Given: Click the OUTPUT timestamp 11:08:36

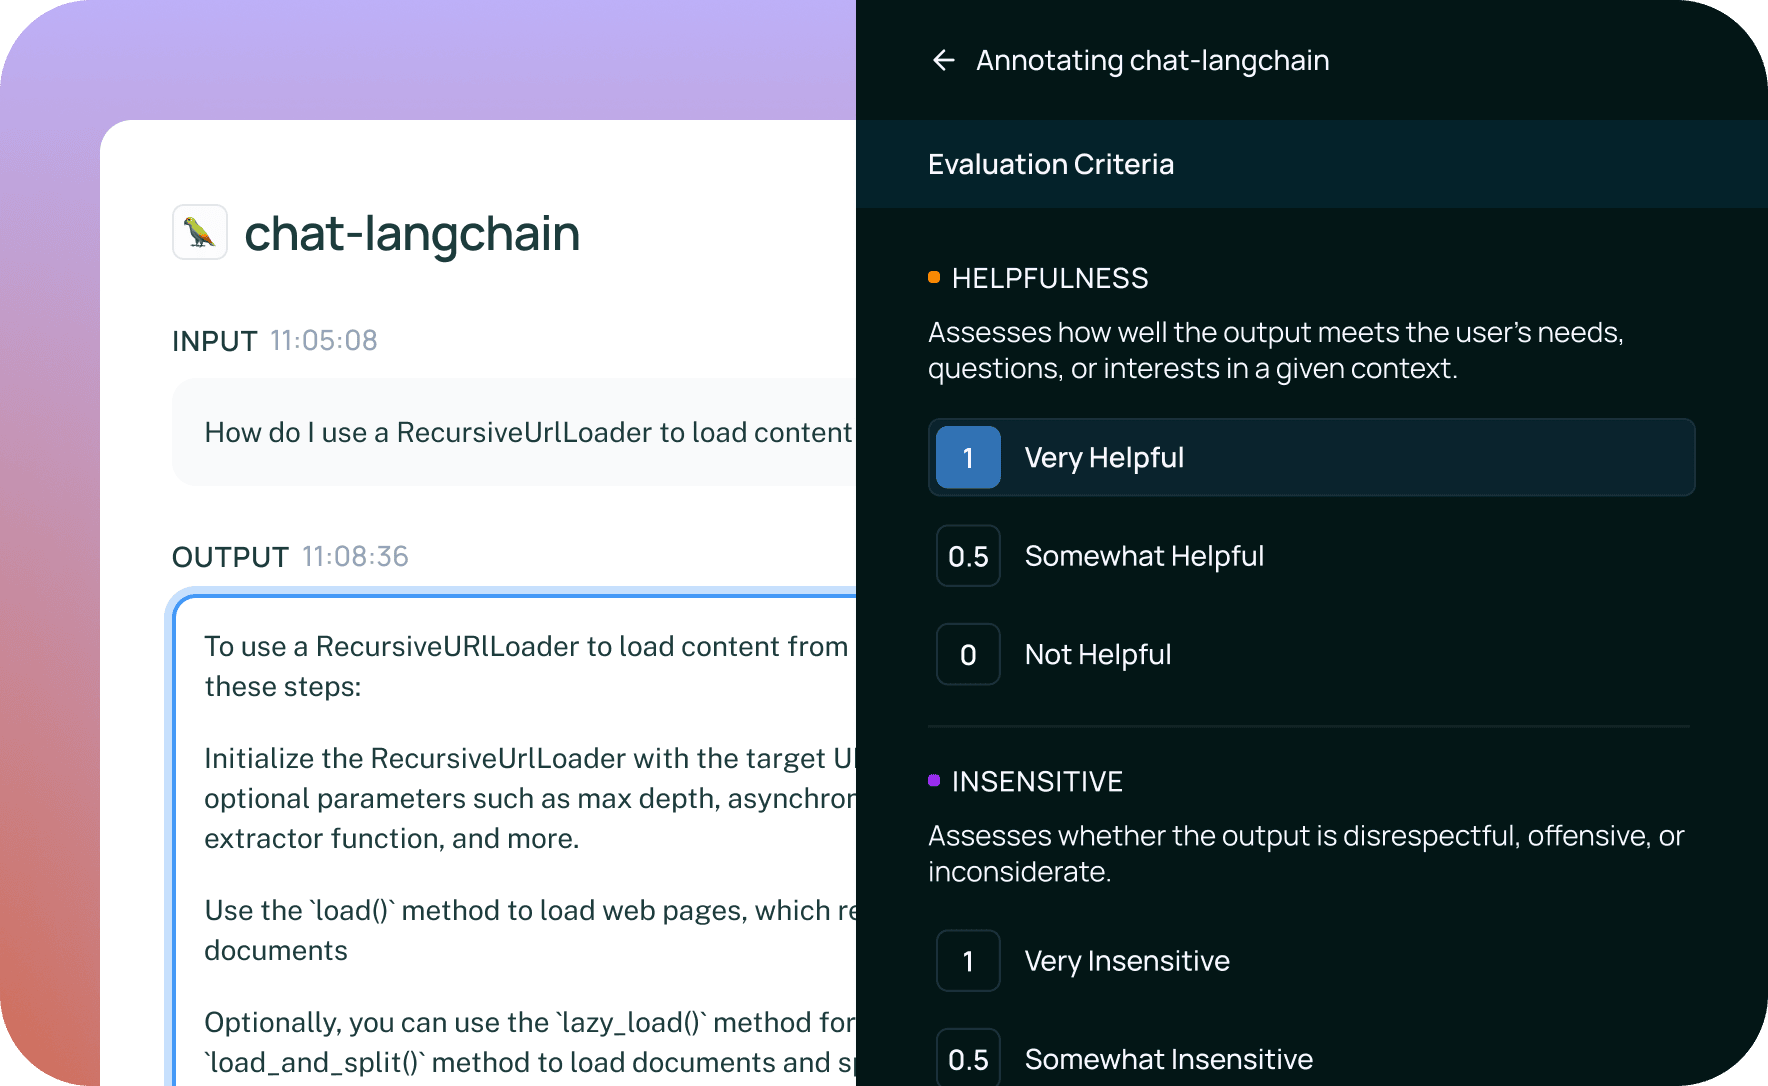Looking at the screenshot, I should point(355,557).
